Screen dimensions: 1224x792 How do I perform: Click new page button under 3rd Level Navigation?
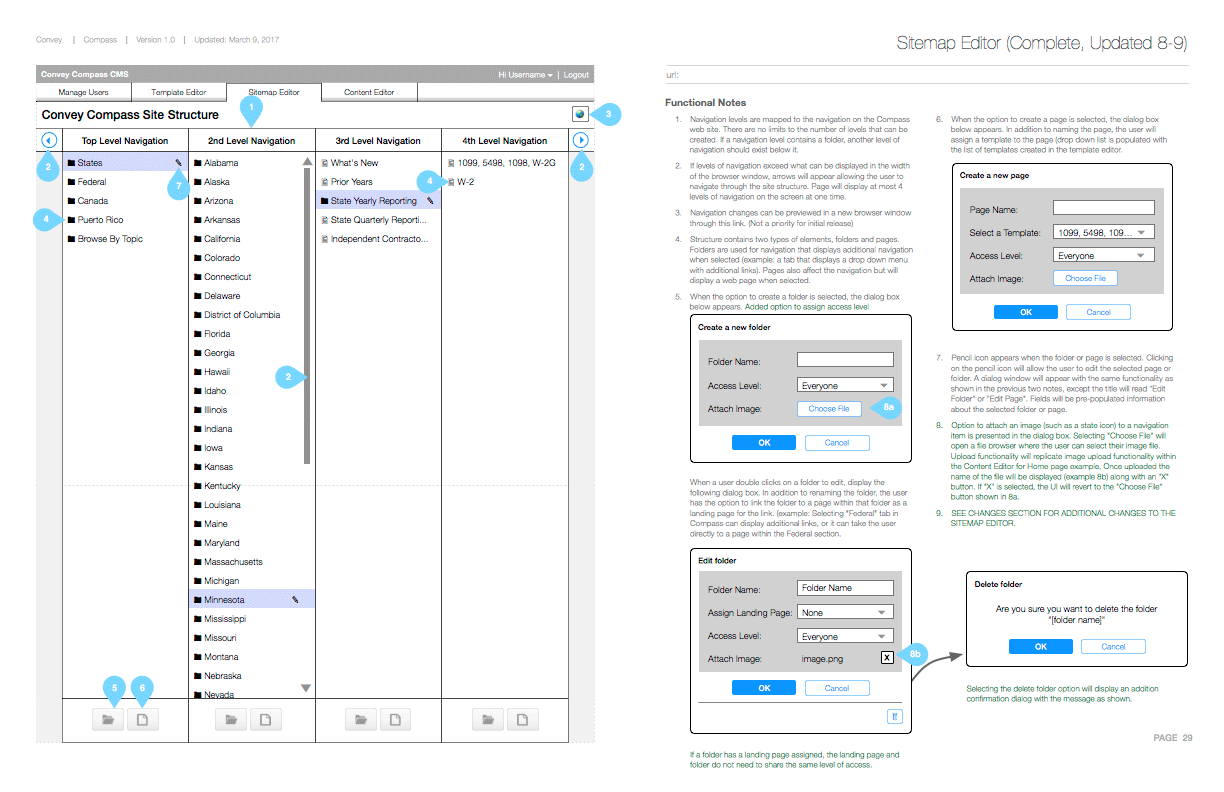pyautogui.click(x=395, y=718)
